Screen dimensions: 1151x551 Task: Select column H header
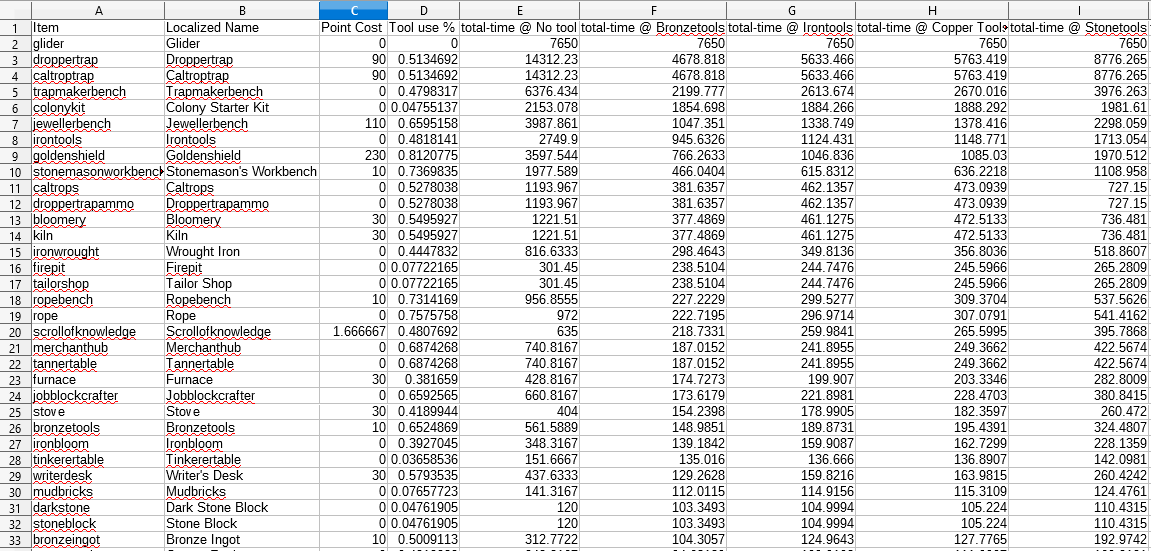click(x=932, y=10)
